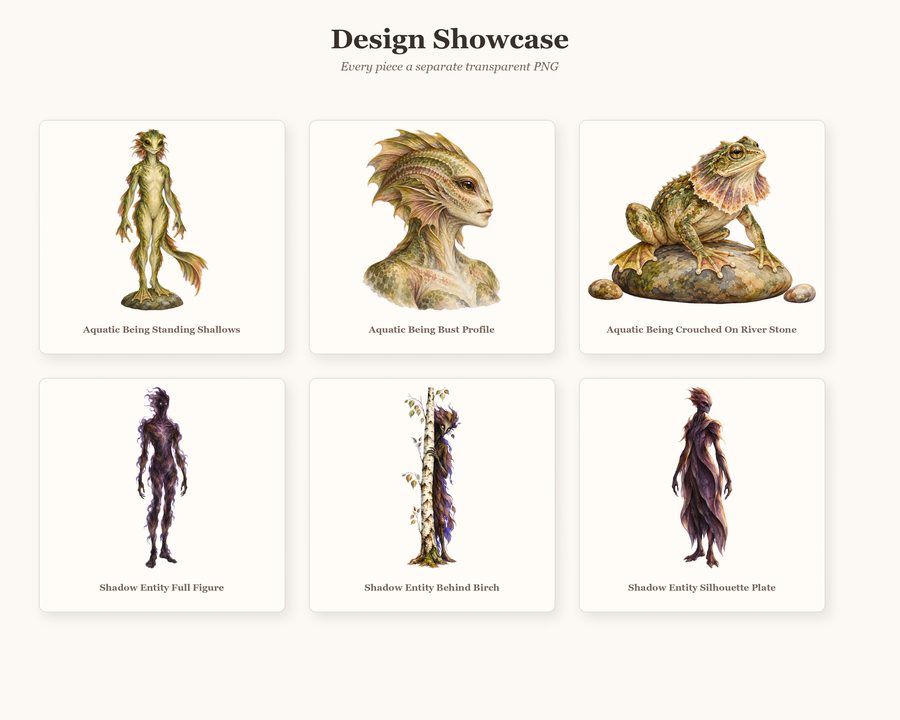Click the 'Every piece a separate transparent PNG' subtitle
900x720 pixels.
point(449,67)
